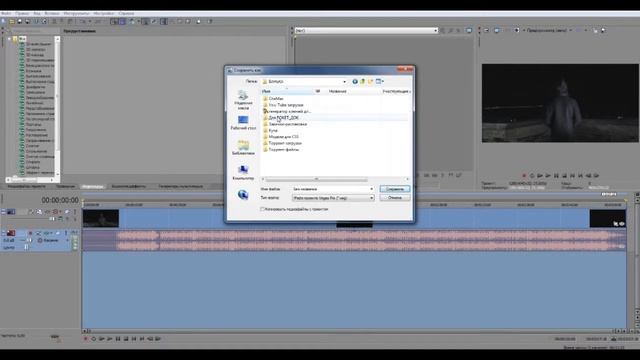Open the Network location in places bar
This screenshot has width=640, height=360.
coord(243,195)
